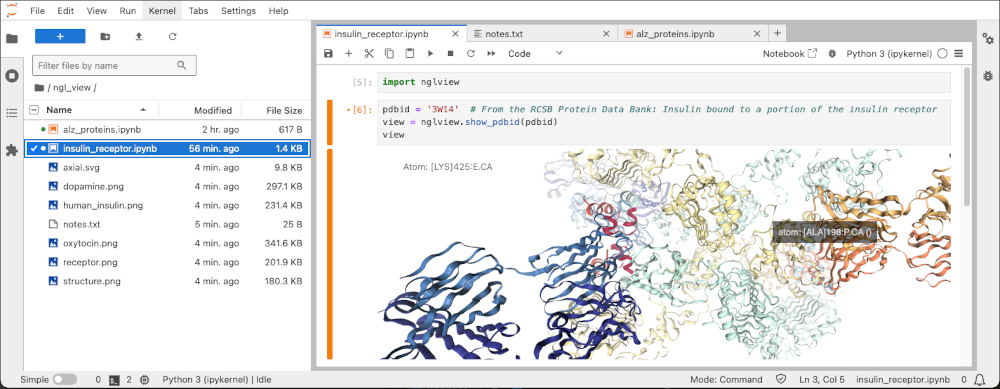1000x389 pixels.
Task: Open the Run menu
Action: tap(128, 11)
